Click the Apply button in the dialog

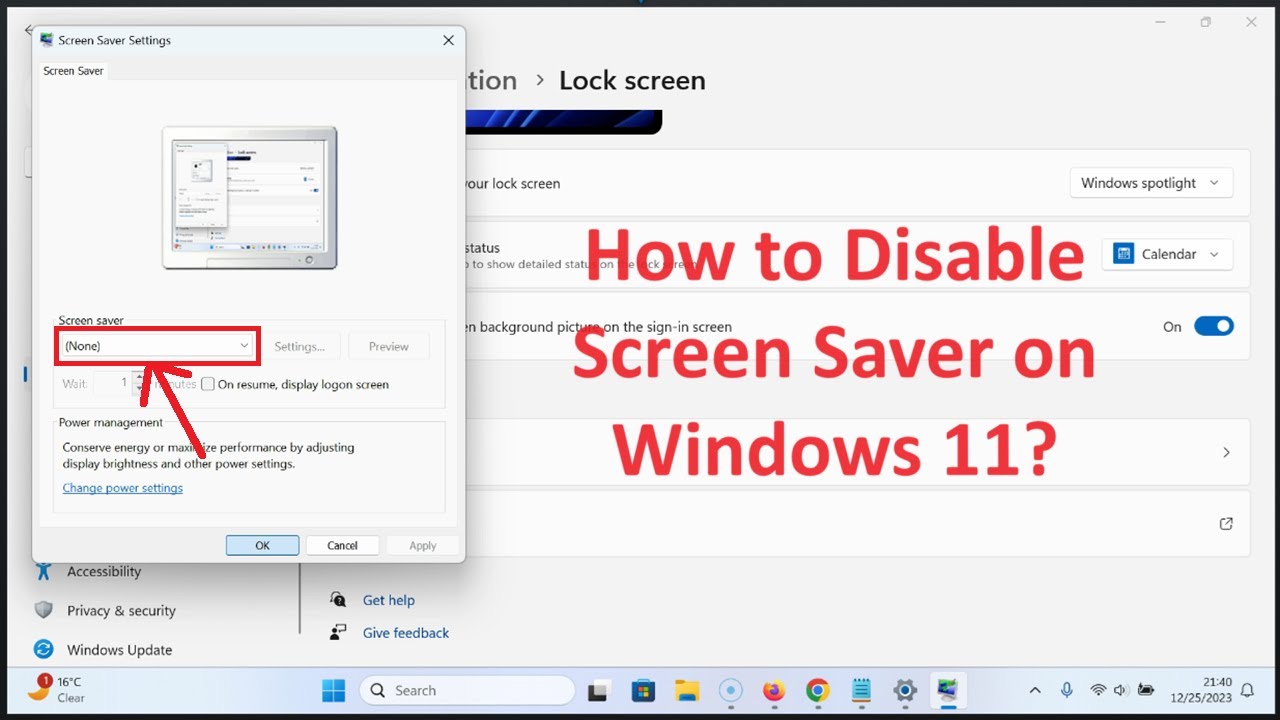[422, 545]
